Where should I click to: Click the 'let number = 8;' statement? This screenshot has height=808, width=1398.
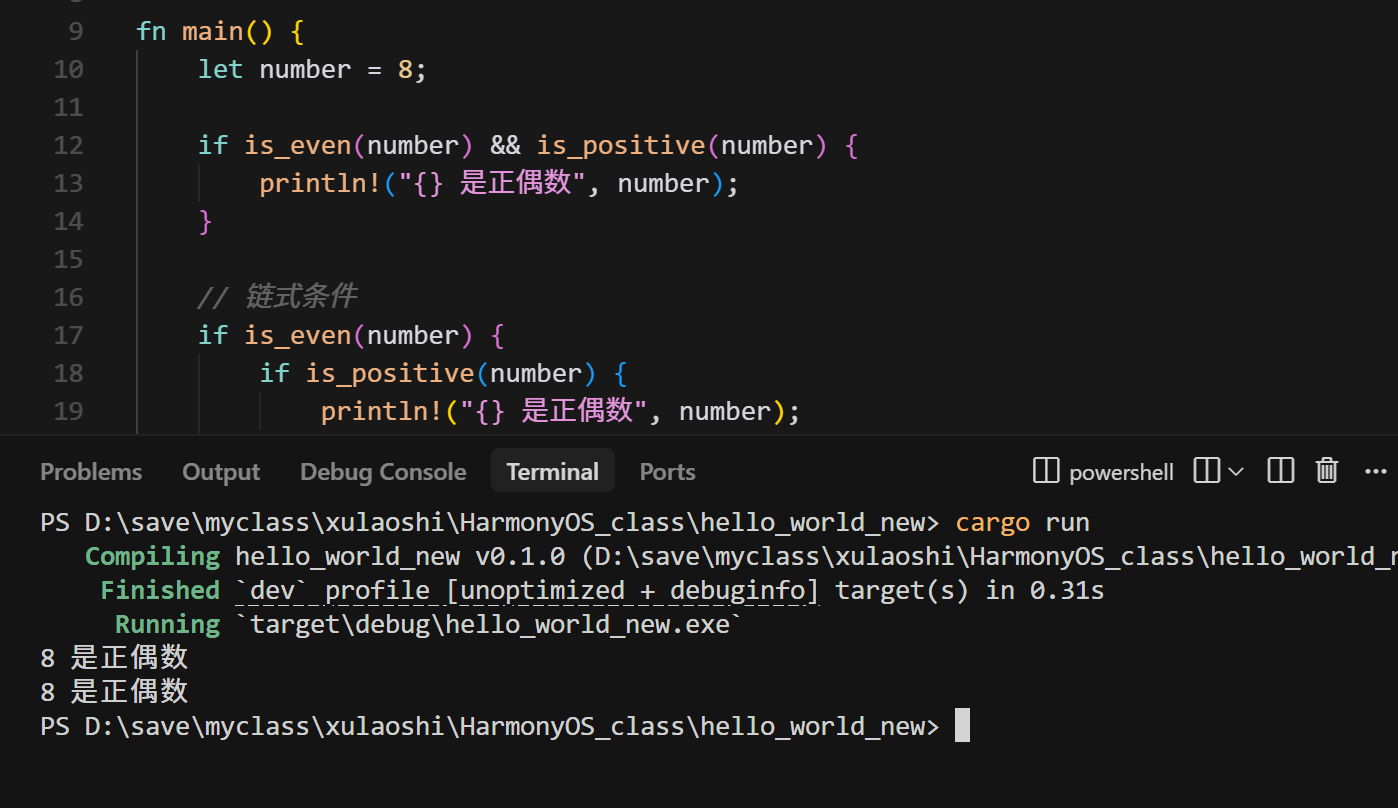coord(312,69)
